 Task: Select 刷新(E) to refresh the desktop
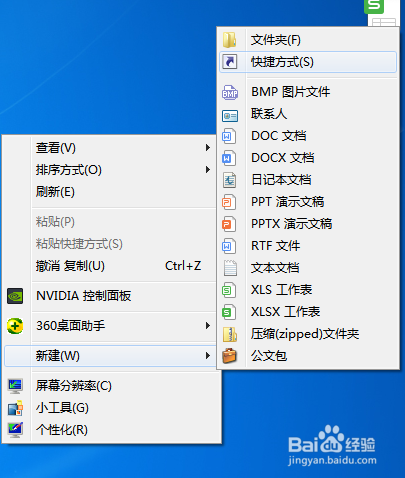109,192
